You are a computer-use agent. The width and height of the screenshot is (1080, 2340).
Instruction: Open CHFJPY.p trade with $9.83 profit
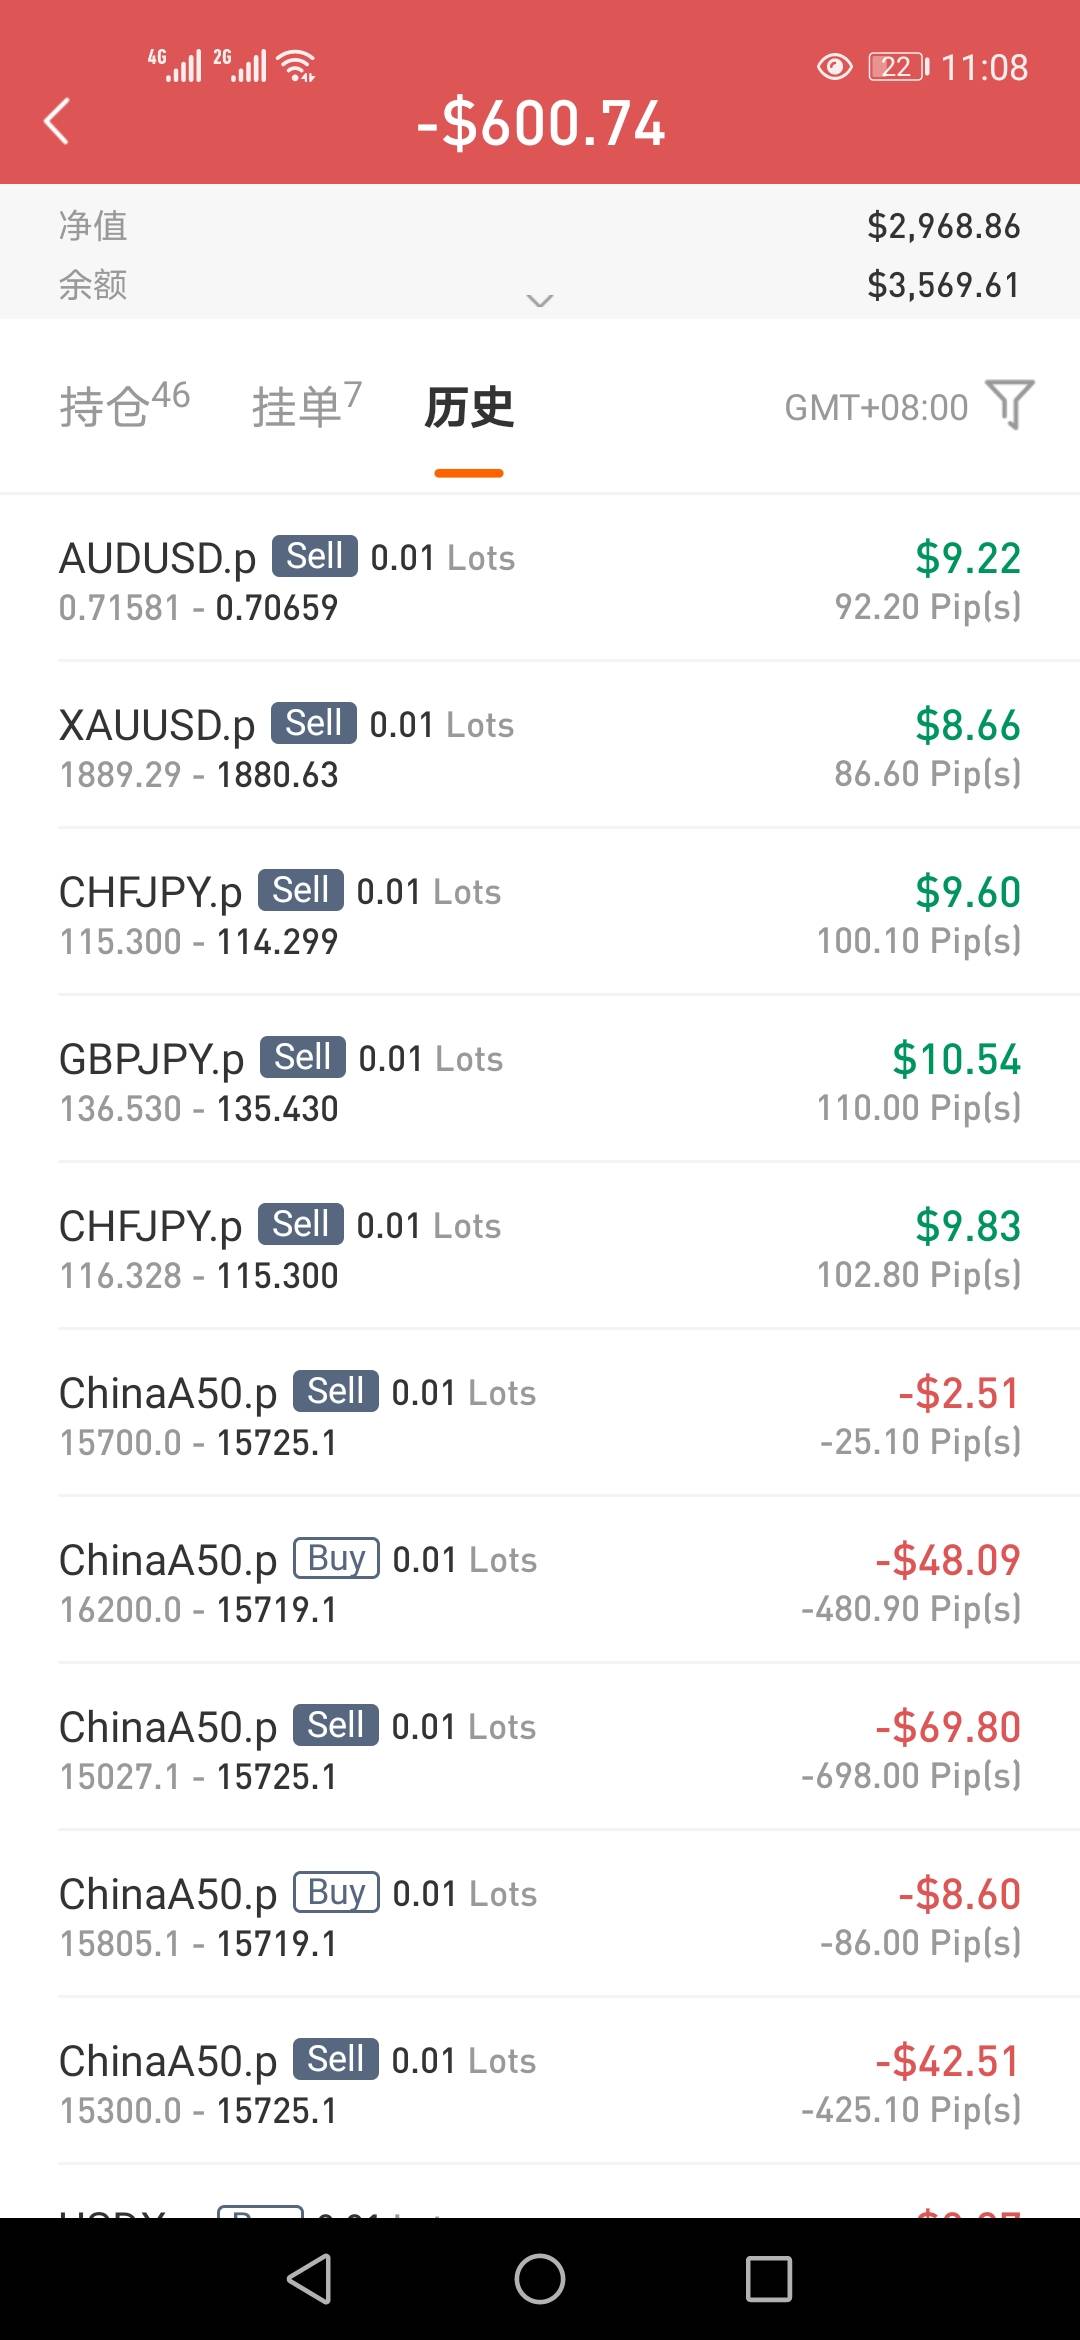(540, 1248)
